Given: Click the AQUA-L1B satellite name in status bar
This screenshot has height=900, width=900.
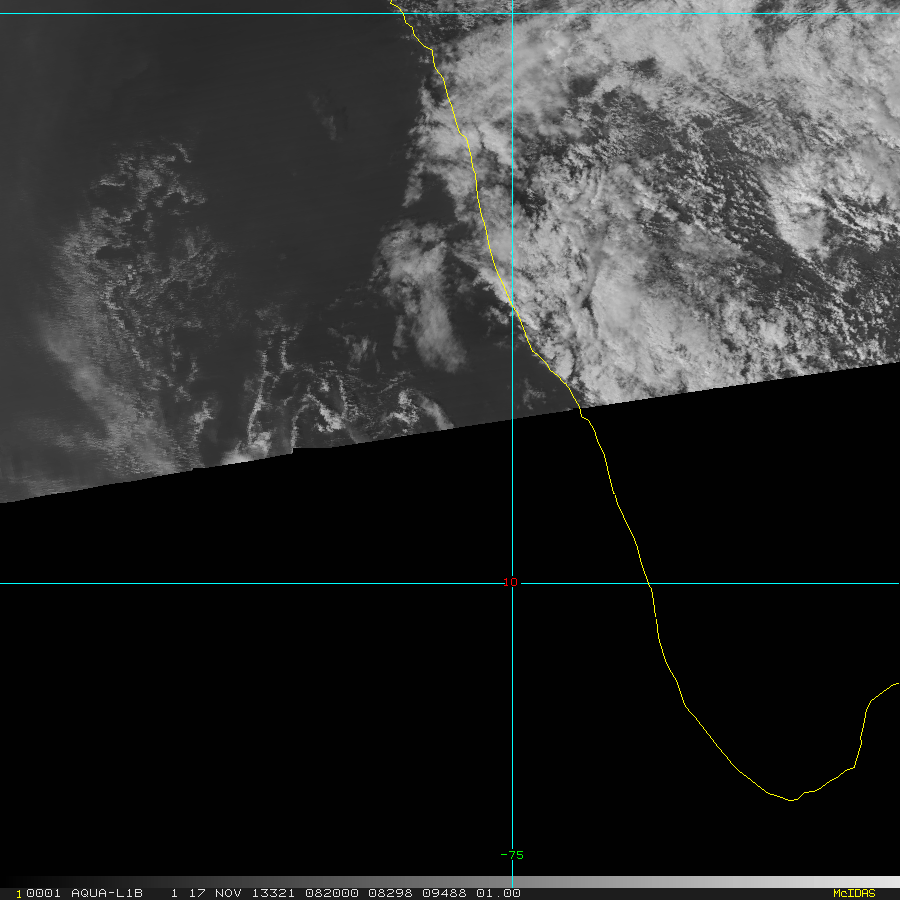Looking at the screenshot, I should coord(107,893).
